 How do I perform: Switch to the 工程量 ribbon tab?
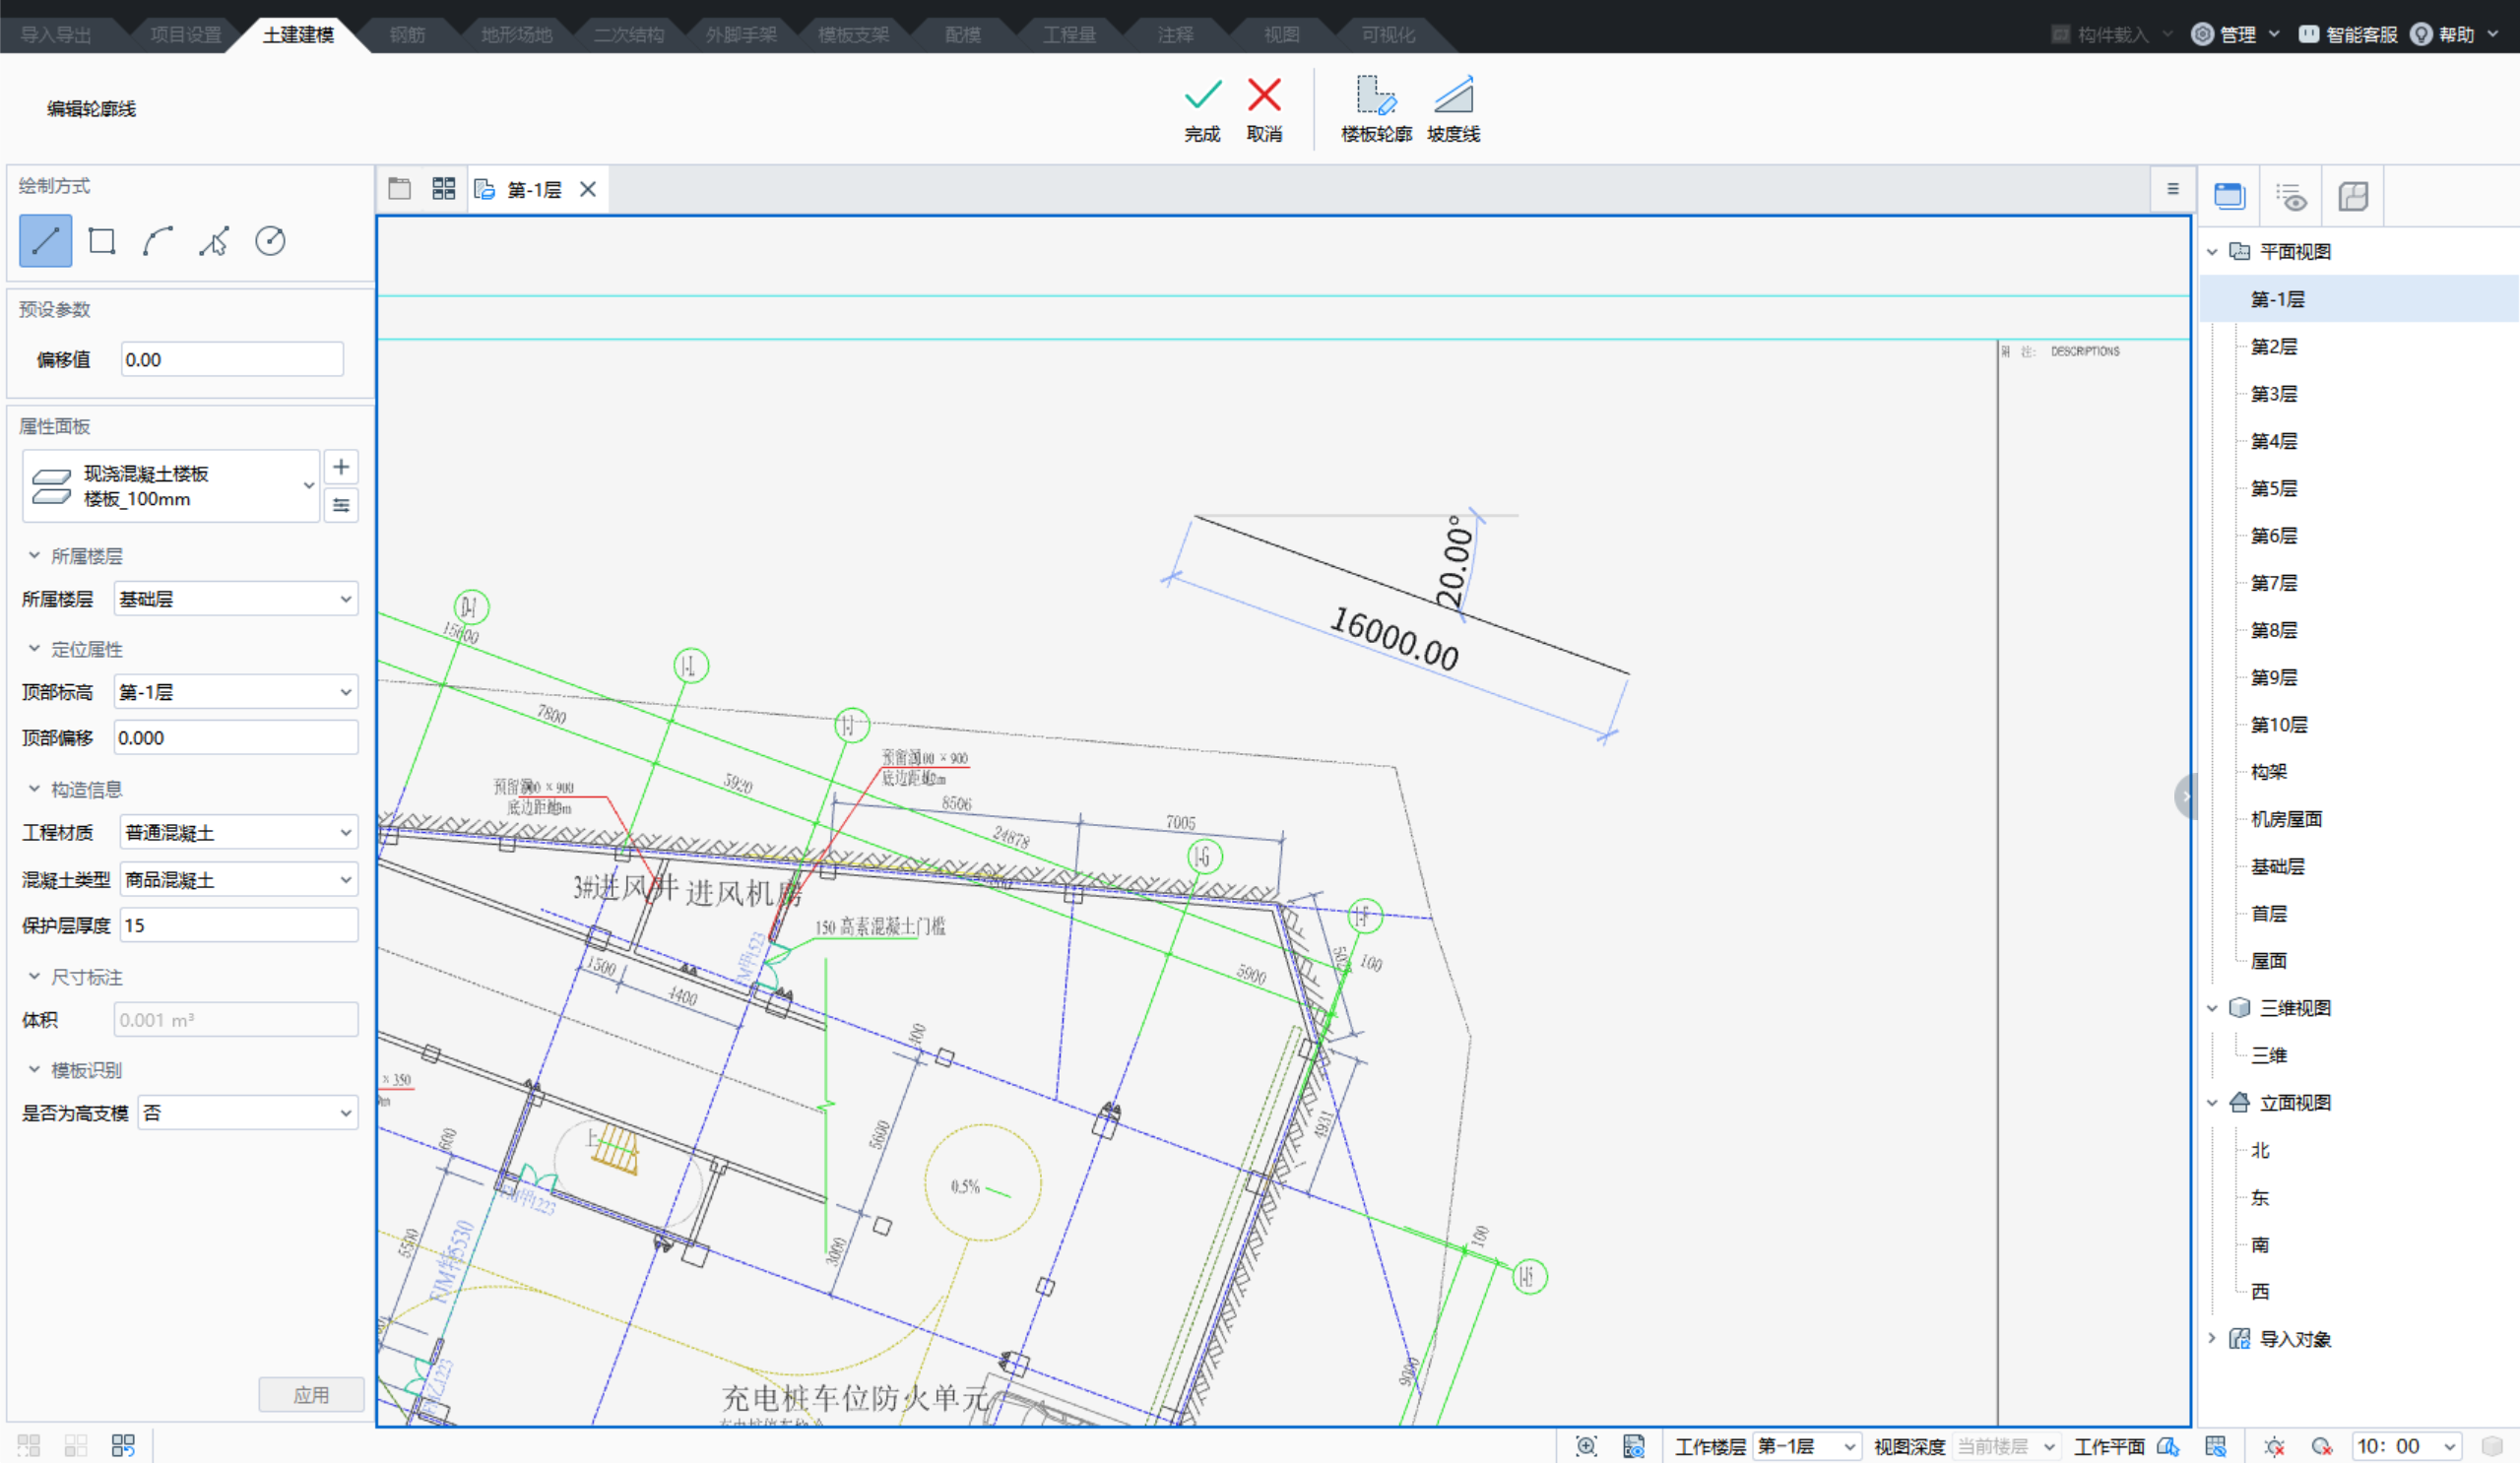pos(1069,35)
